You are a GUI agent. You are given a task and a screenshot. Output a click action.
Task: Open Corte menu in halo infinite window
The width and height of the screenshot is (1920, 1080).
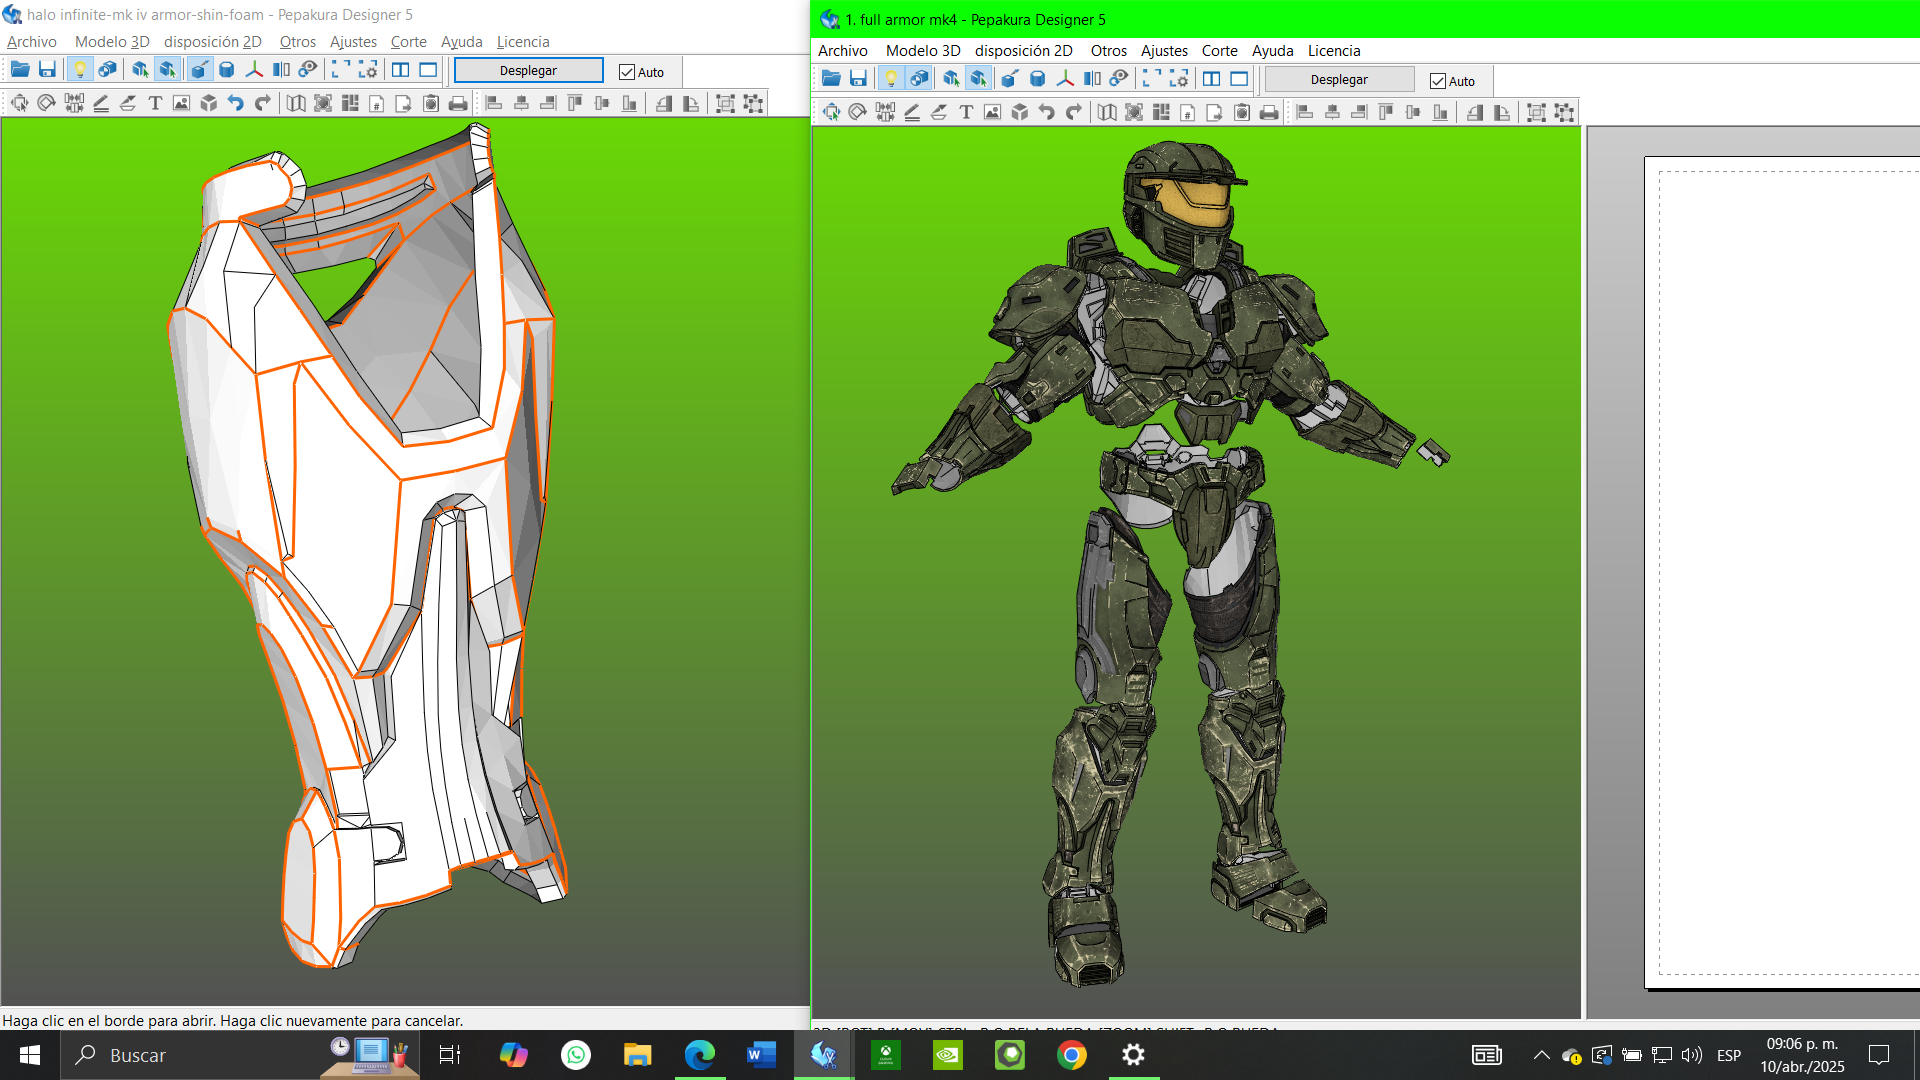409,42
